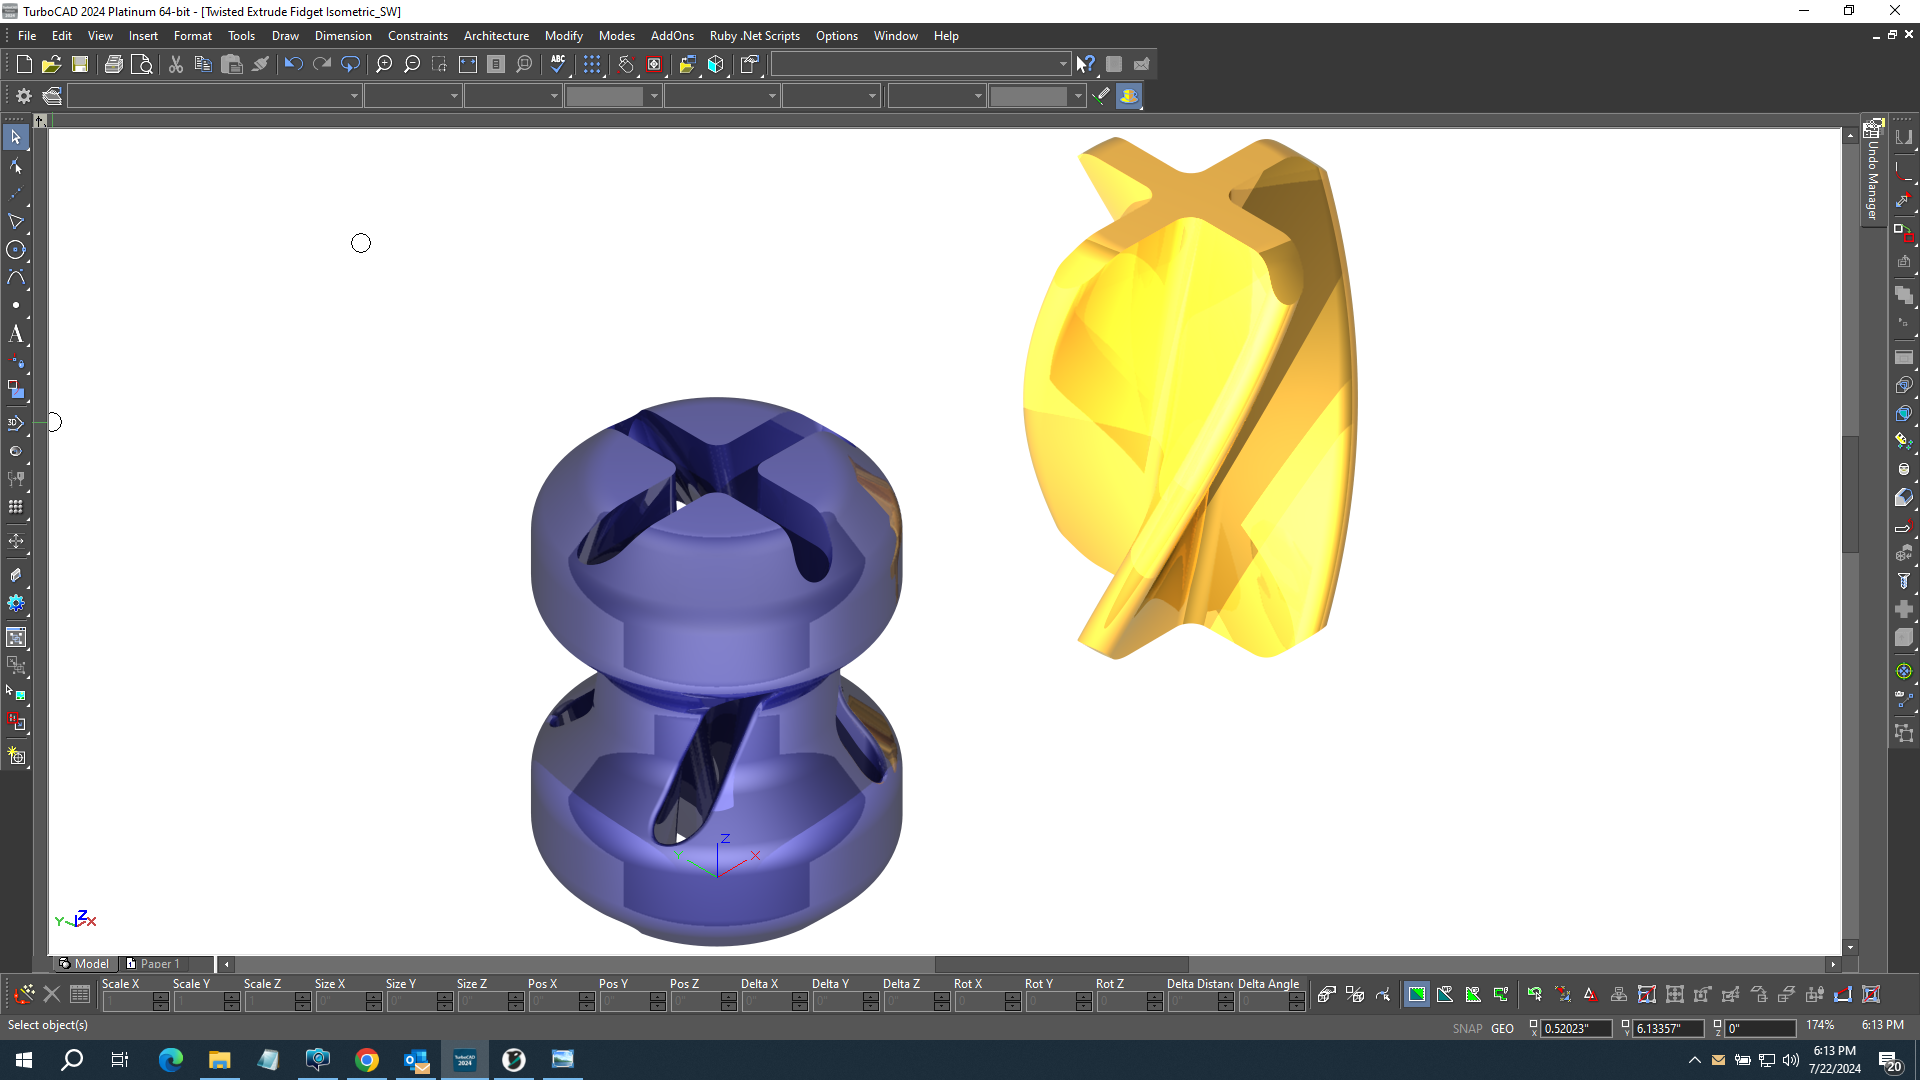
Task: Select the Text 'A' tool
Action: pos(16,334)
